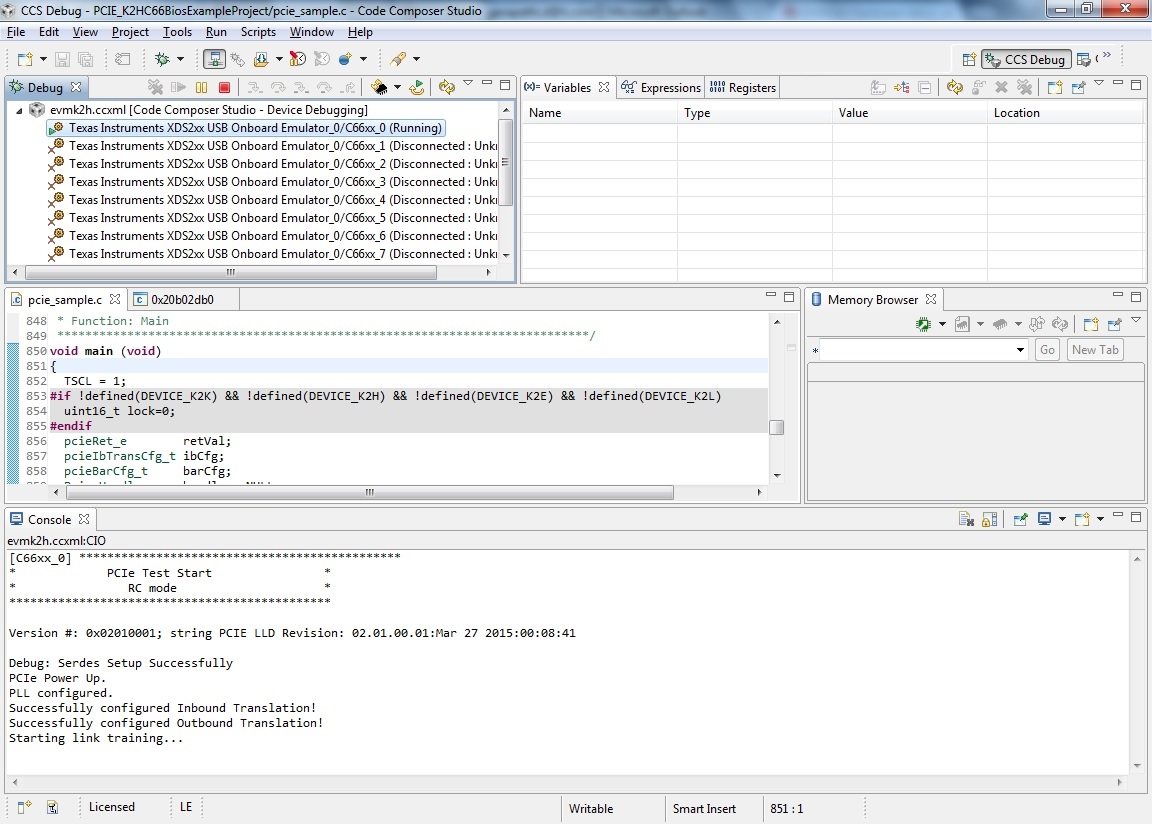
Task: Click the Name column header in Variables
Action: [600, 113]
